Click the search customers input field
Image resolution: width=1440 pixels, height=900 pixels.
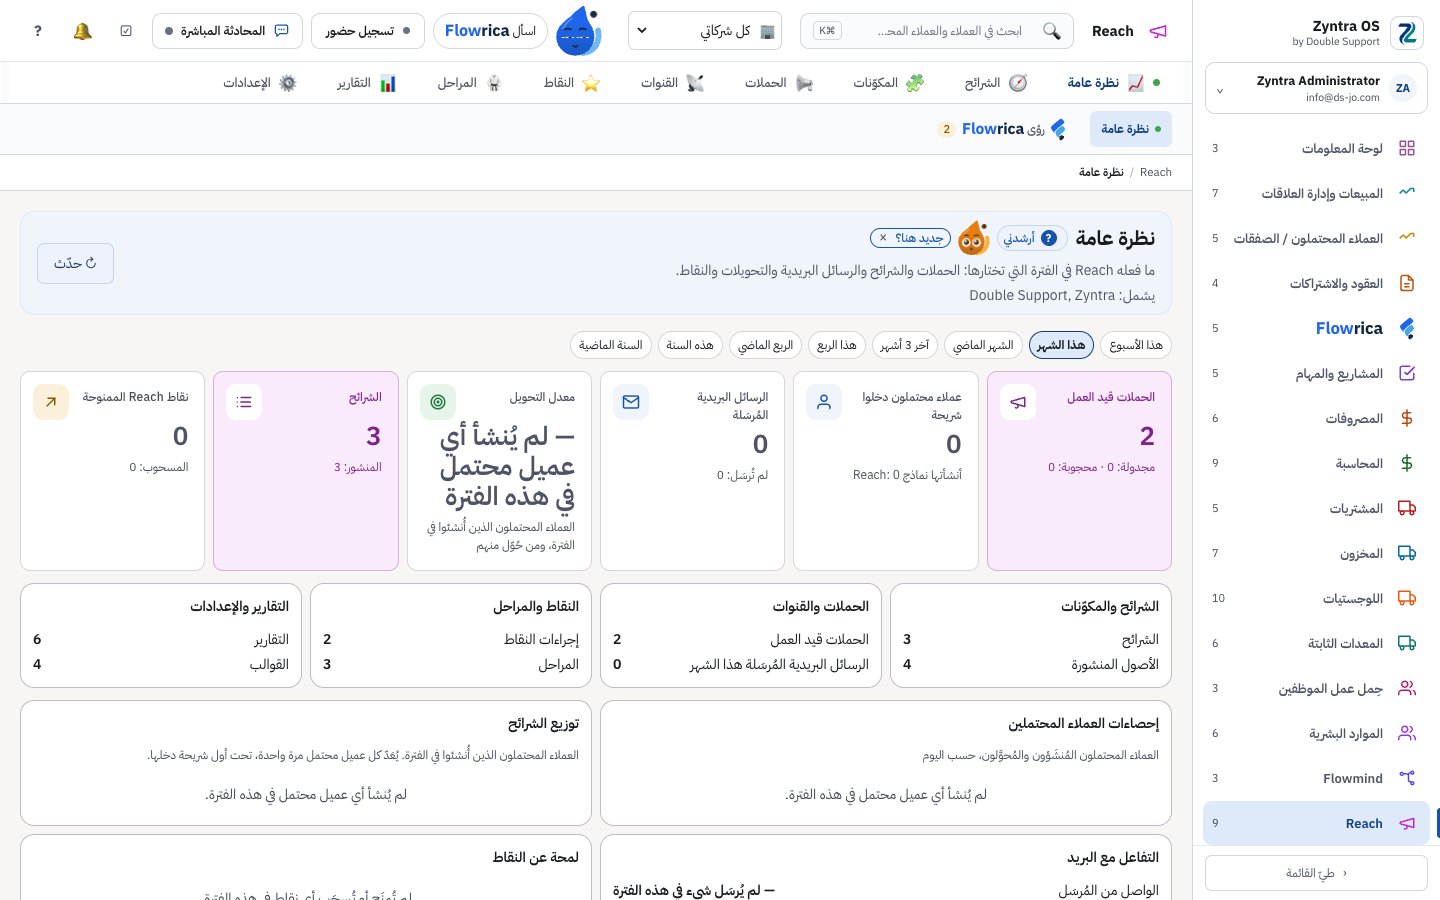click(x=937, y=31)
